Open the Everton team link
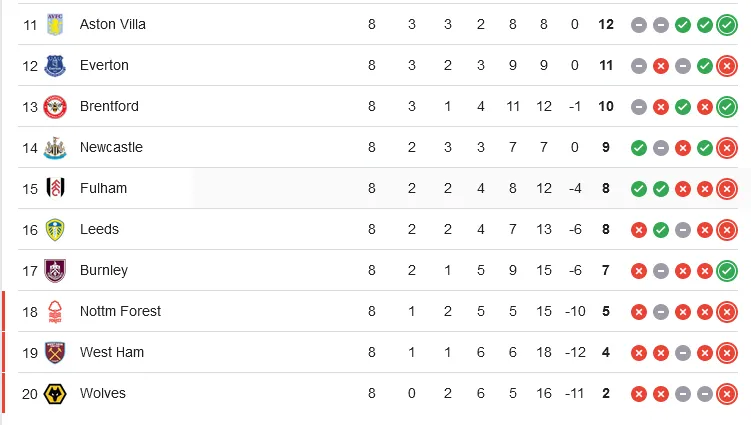The image size is (751, 425). (104, 65)
